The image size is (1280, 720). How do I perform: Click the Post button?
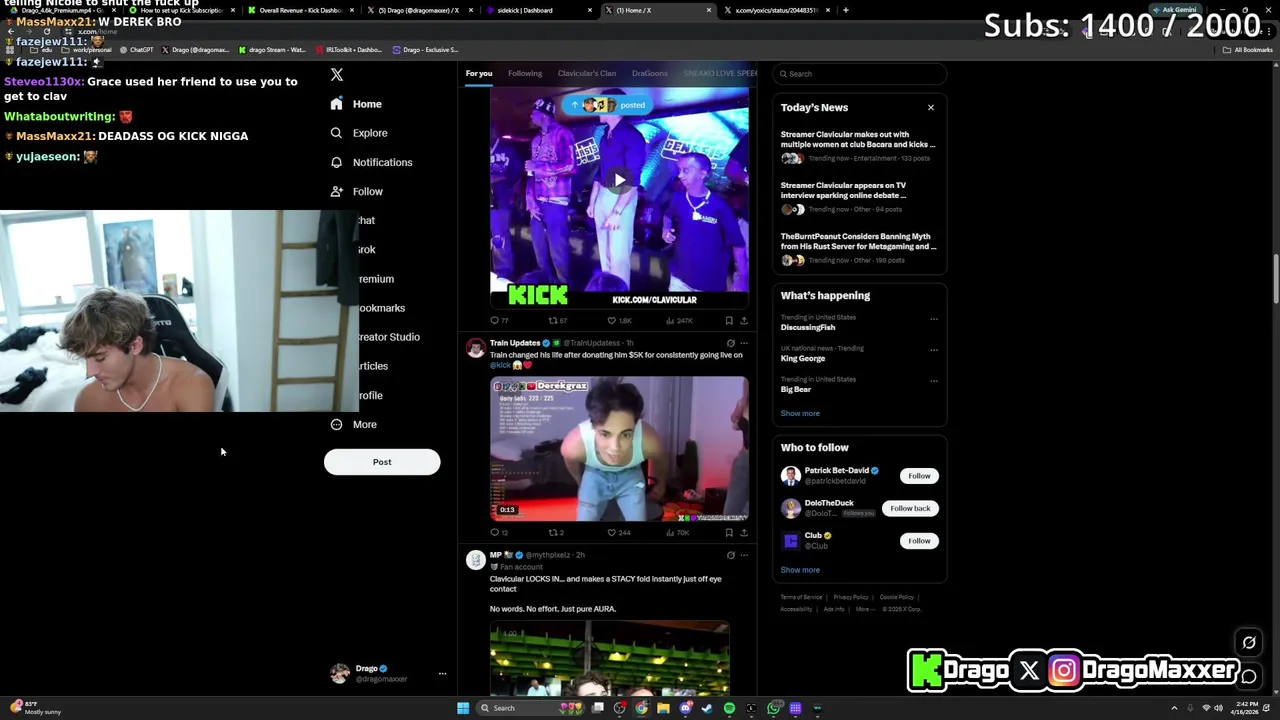point(382,462)
